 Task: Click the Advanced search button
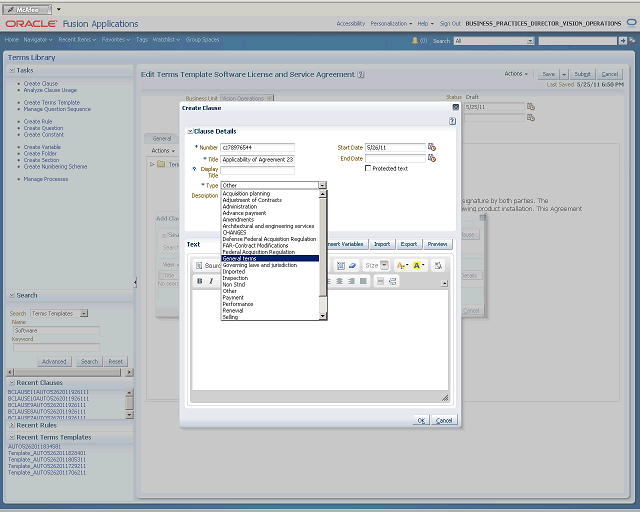coord(54,361)
